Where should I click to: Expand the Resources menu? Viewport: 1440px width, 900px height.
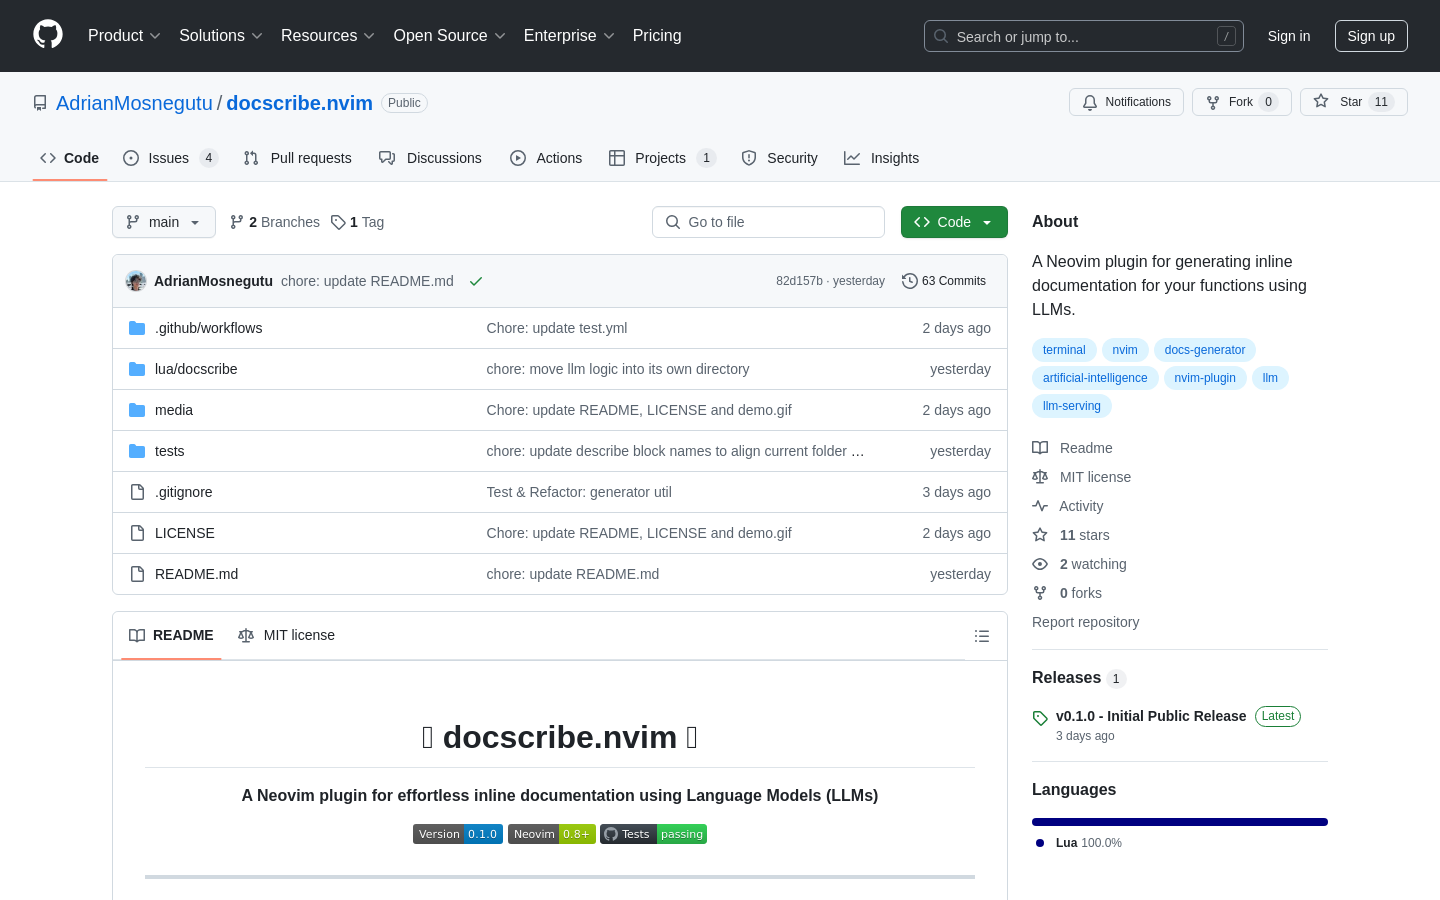coord(328,36)
